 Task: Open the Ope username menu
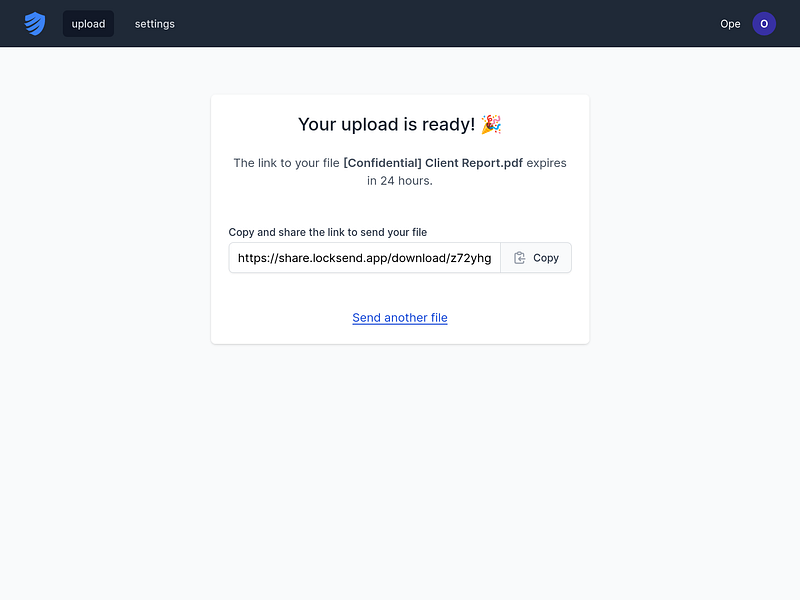click(730, 24)
